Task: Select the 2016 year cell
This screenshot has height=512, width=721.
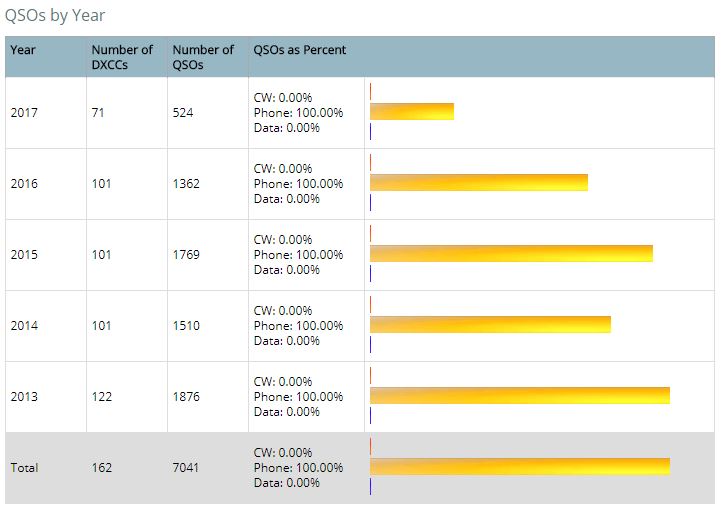Action: tap(25, 184)
